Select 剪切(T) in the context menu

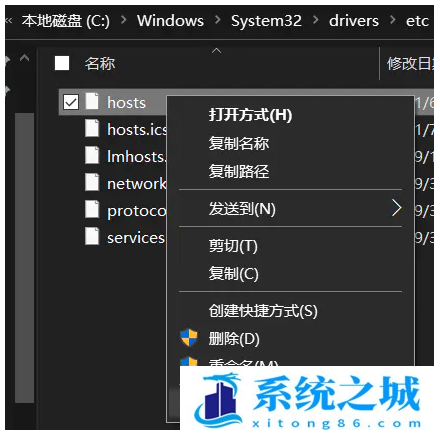[233, 246]
